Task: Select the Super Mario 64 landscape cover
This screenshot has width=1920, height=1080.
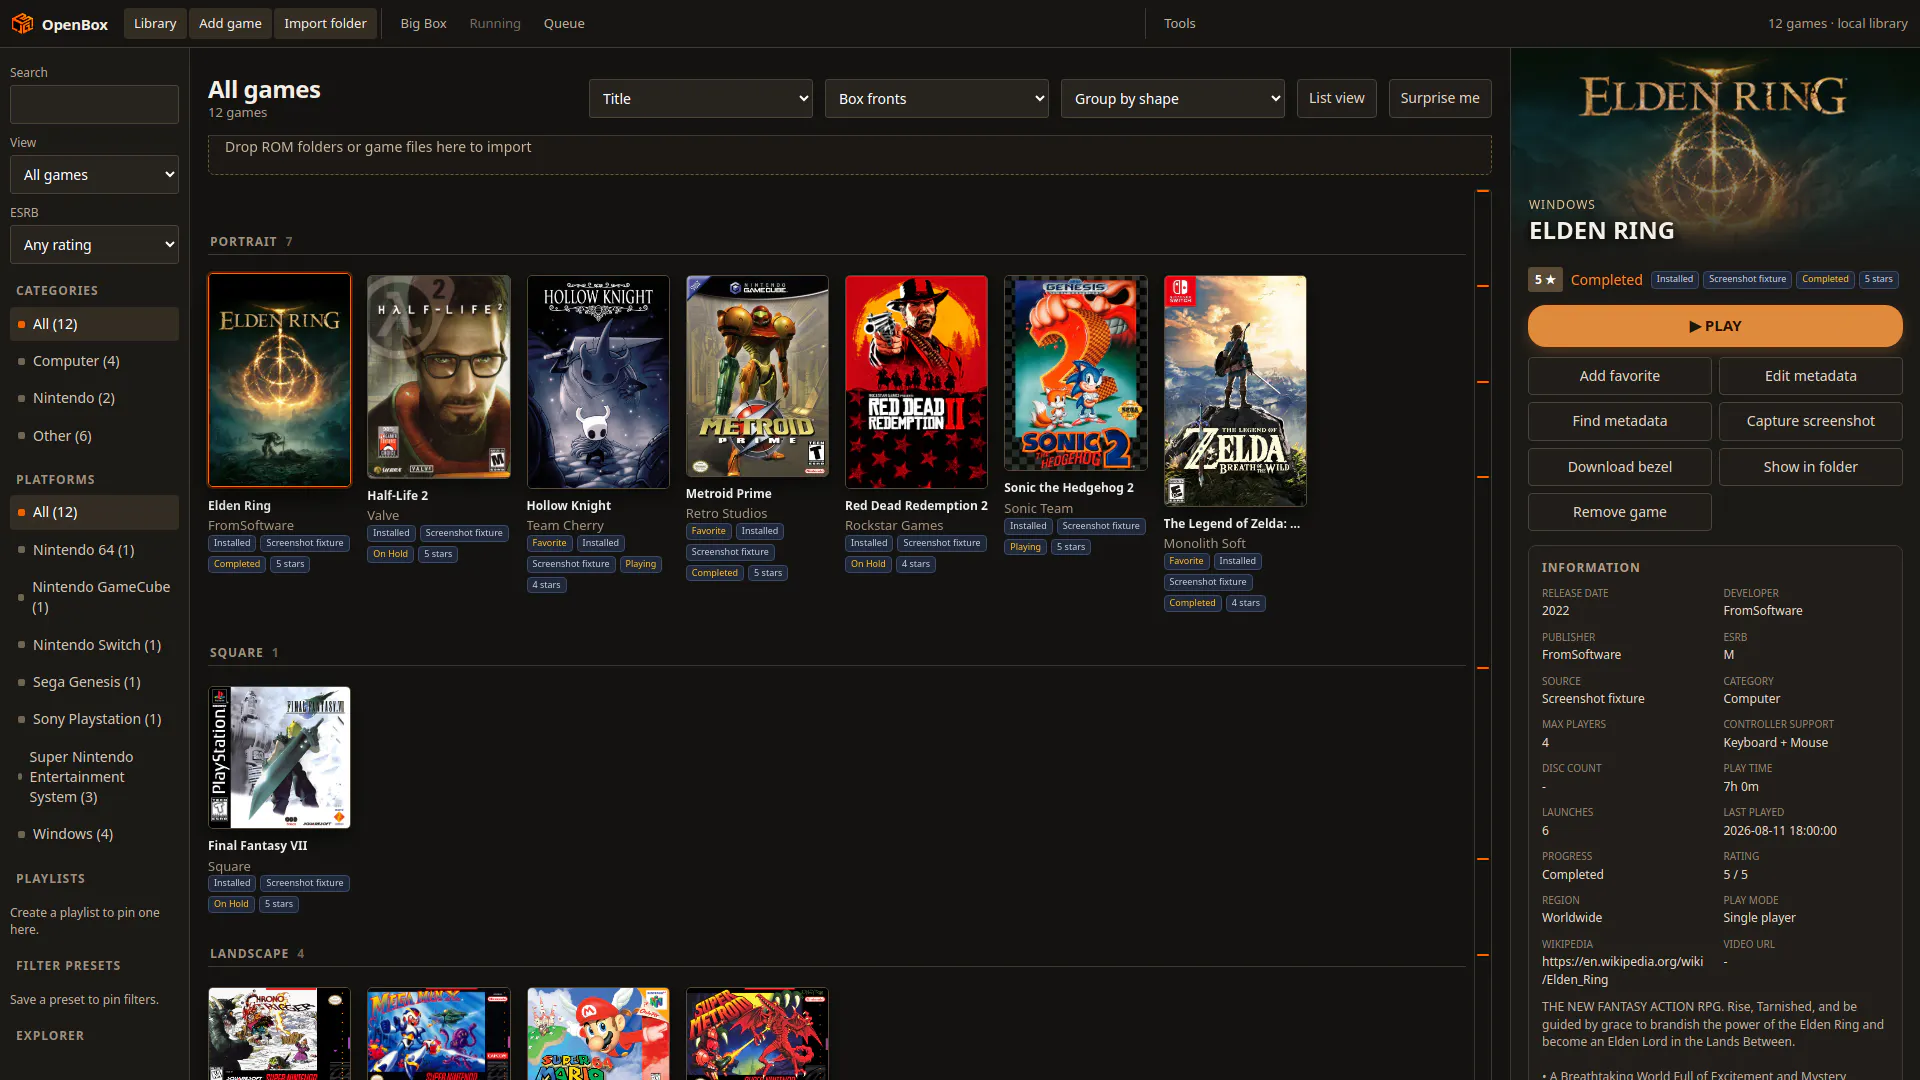Action: [598, 1034]
